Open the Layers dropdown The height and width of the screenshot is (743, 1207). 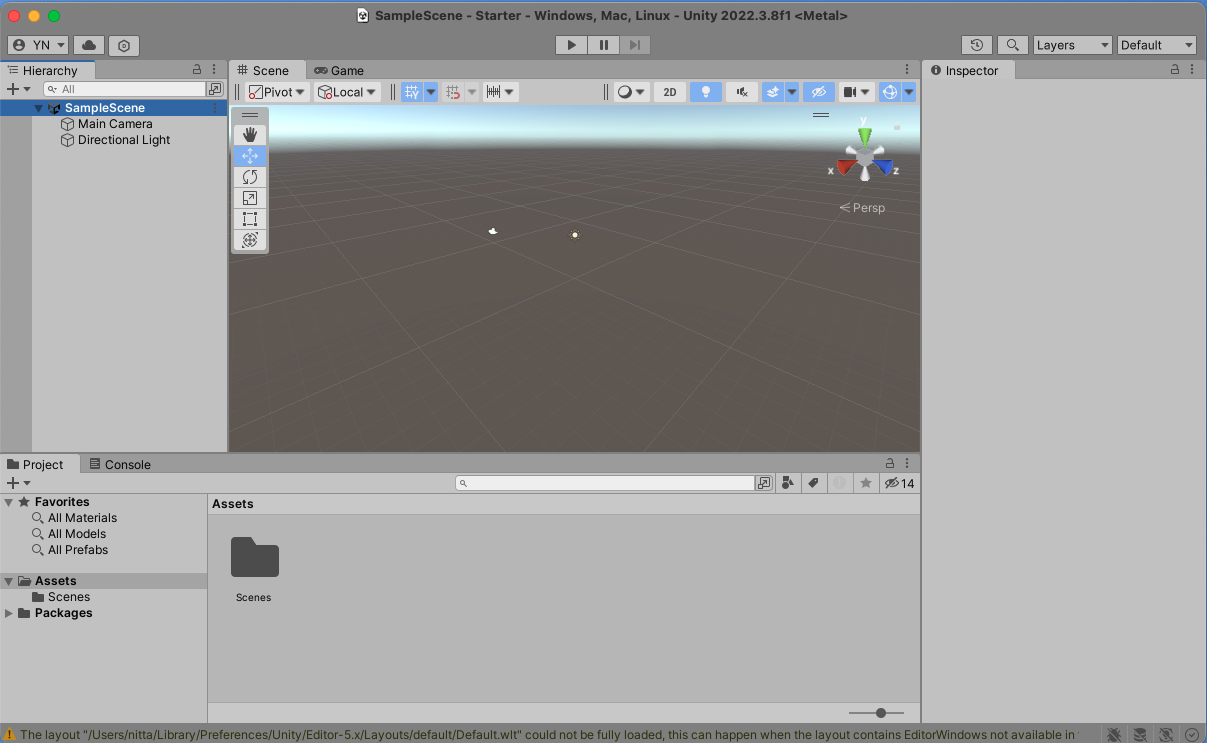point(1072,45)
